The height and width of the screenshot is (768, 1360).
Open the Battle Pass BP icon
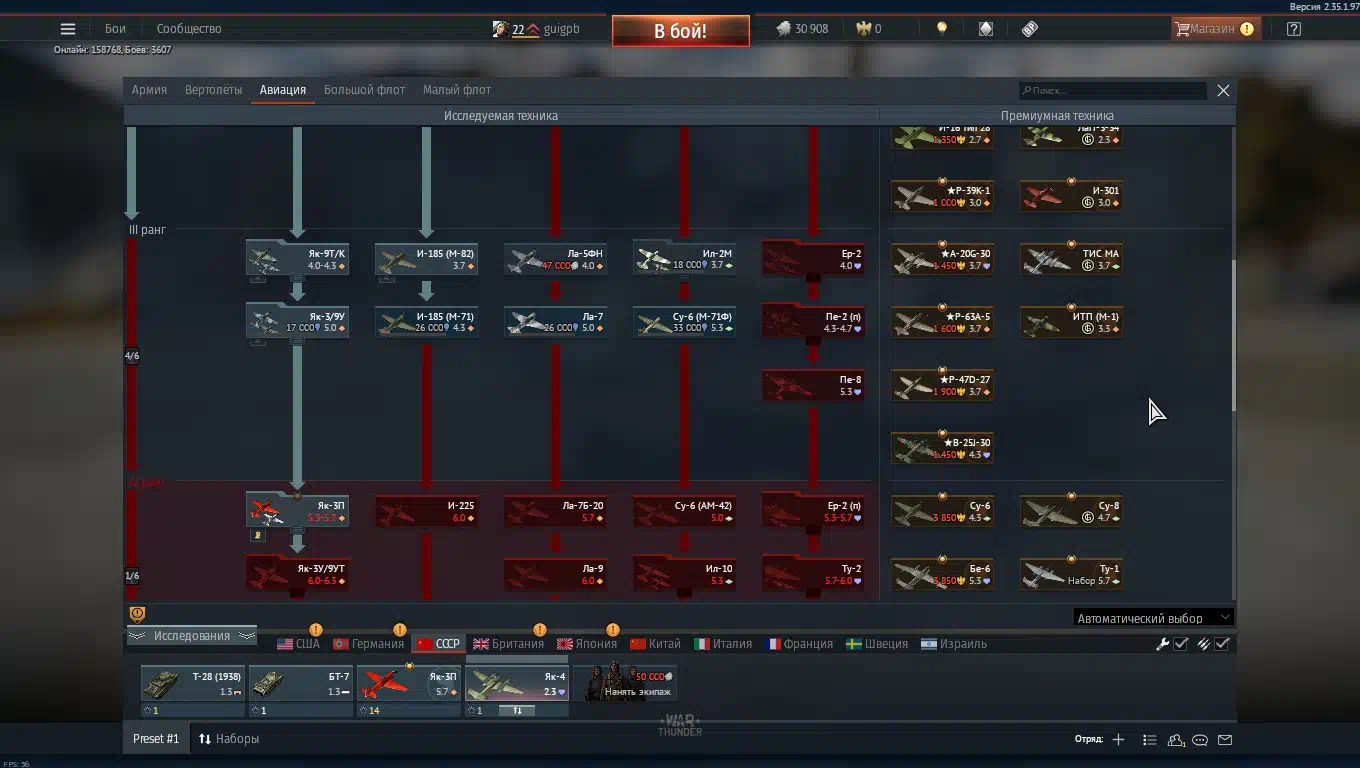click(1030, 29)
